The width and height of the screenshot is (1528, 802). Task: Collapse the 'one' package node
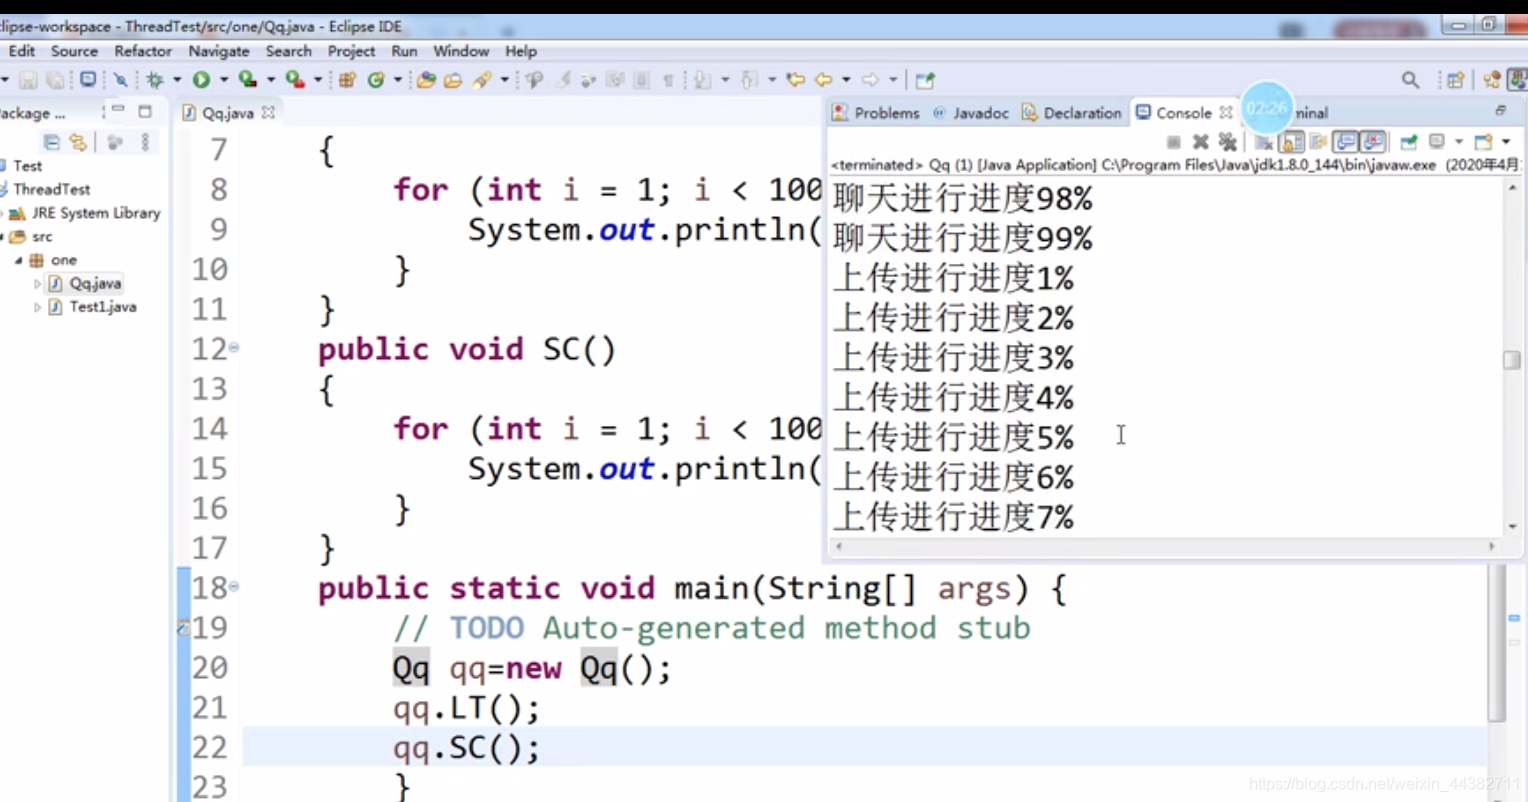pyautogui.click(x=18, y=260)
